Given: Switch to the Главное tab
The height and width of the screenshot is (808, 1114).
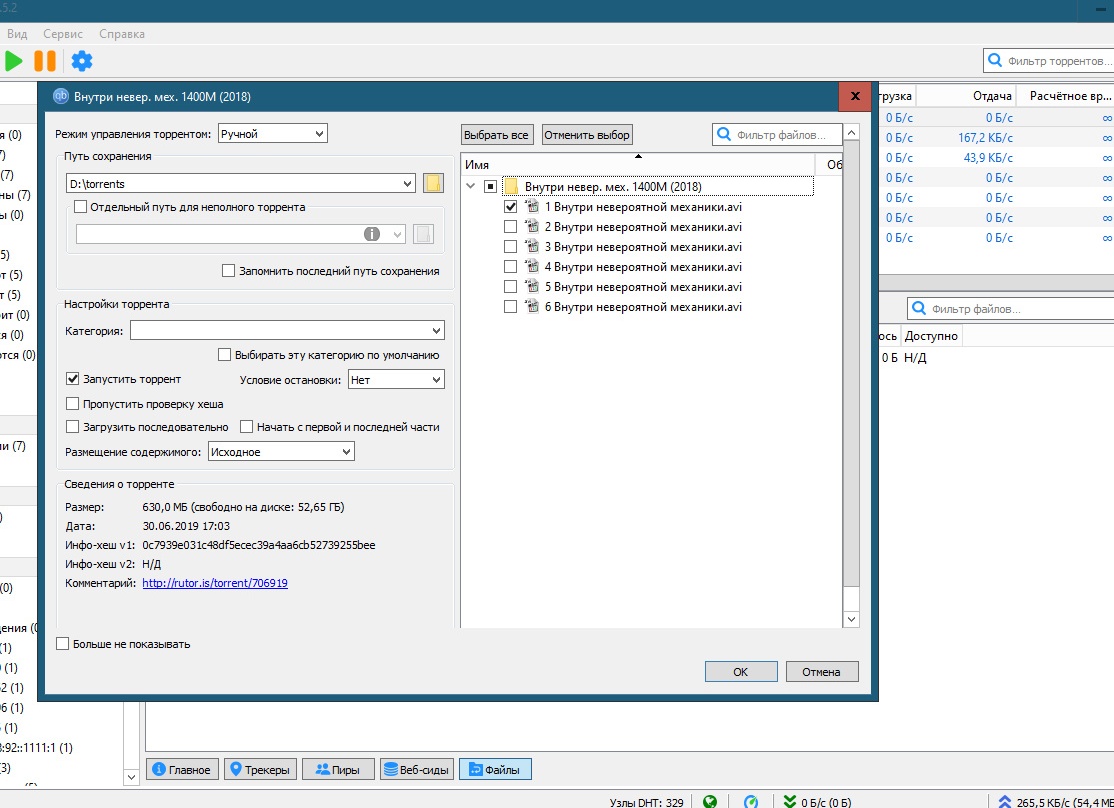Looking at the screenshot, I should [x=183, y=770].
